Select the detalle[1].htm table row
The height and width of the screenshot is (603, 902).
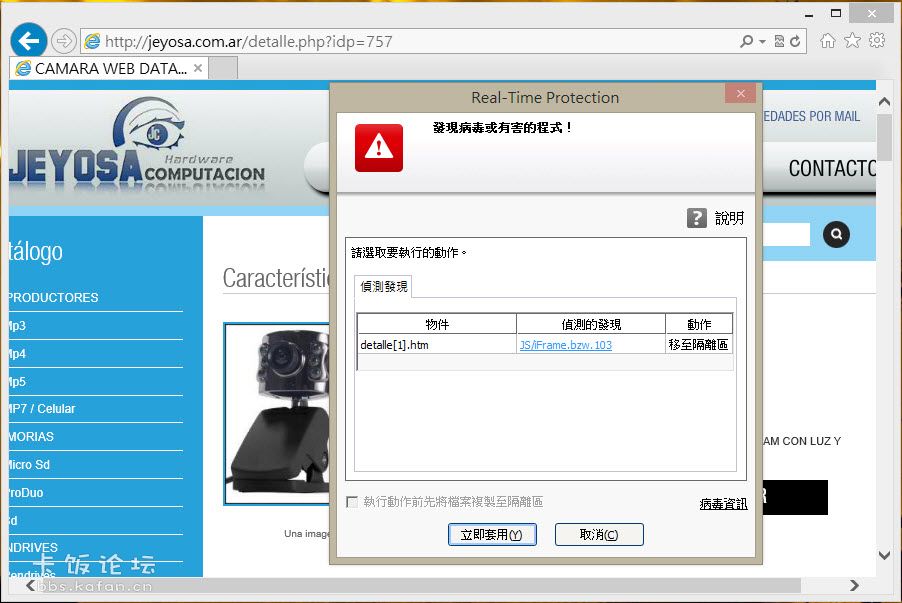click(x=545, y=345)
